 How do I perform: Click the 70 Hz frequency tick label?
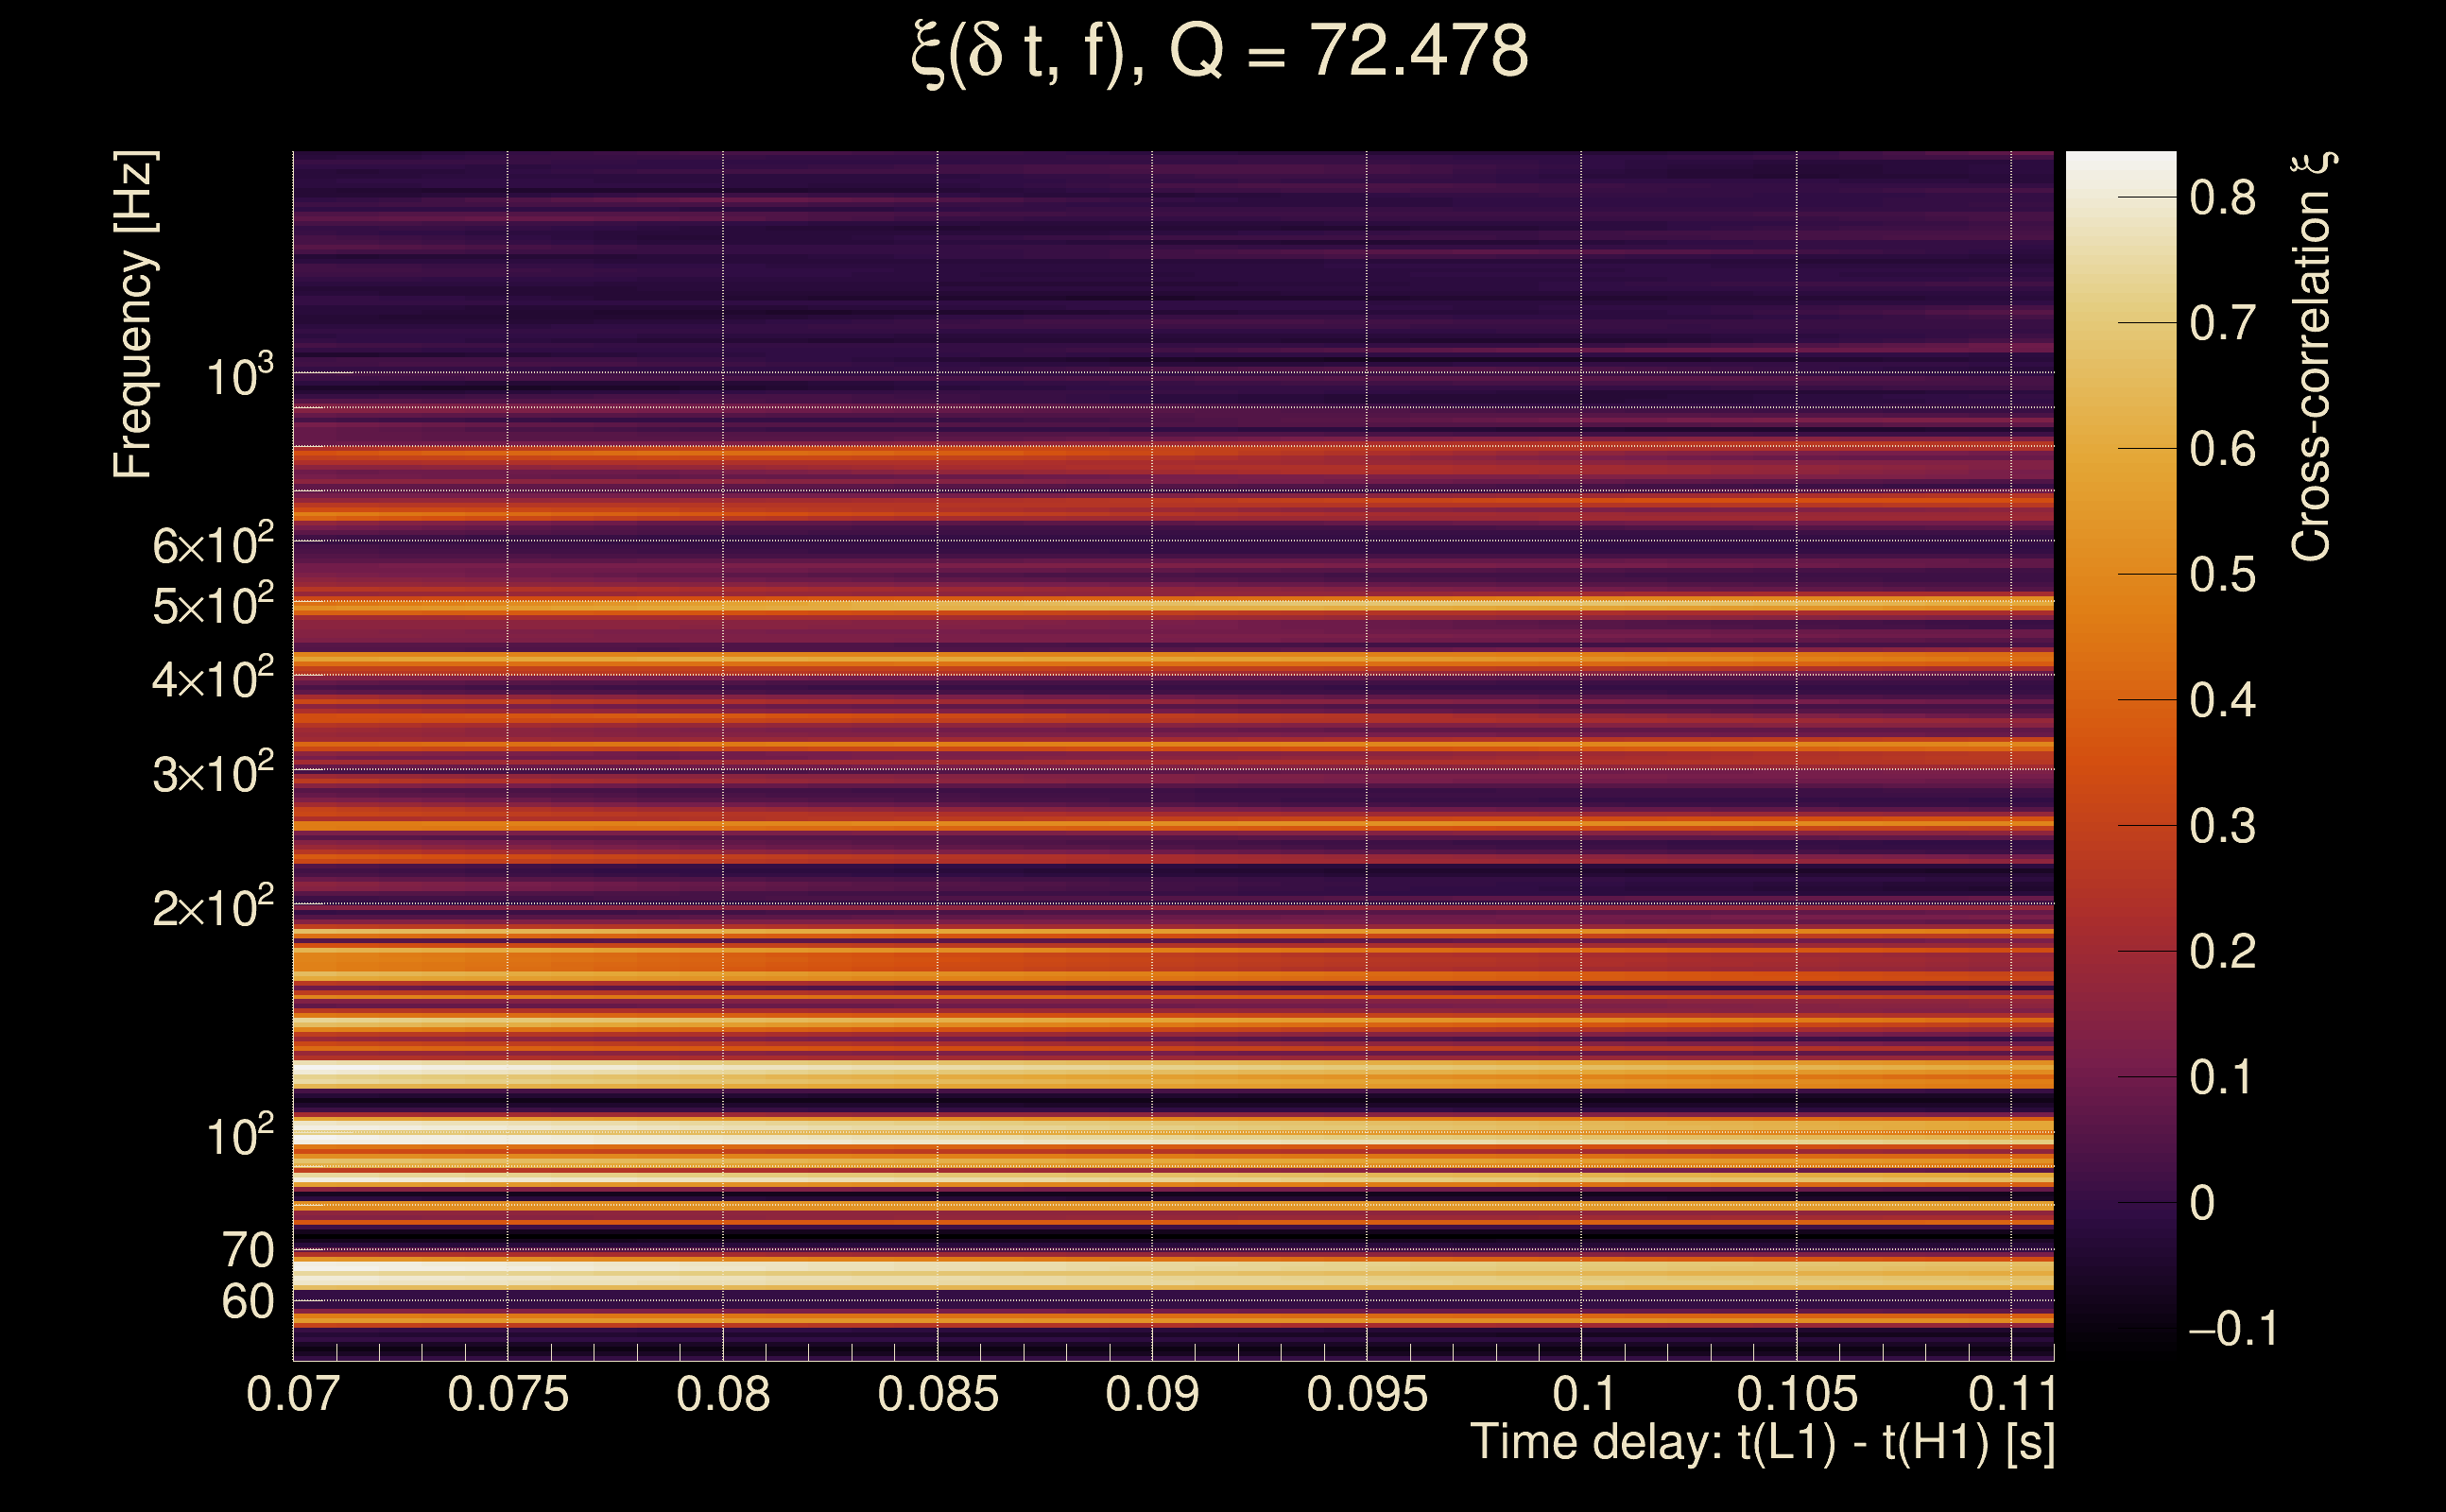pyautogui.click(x=247, y=1250)
